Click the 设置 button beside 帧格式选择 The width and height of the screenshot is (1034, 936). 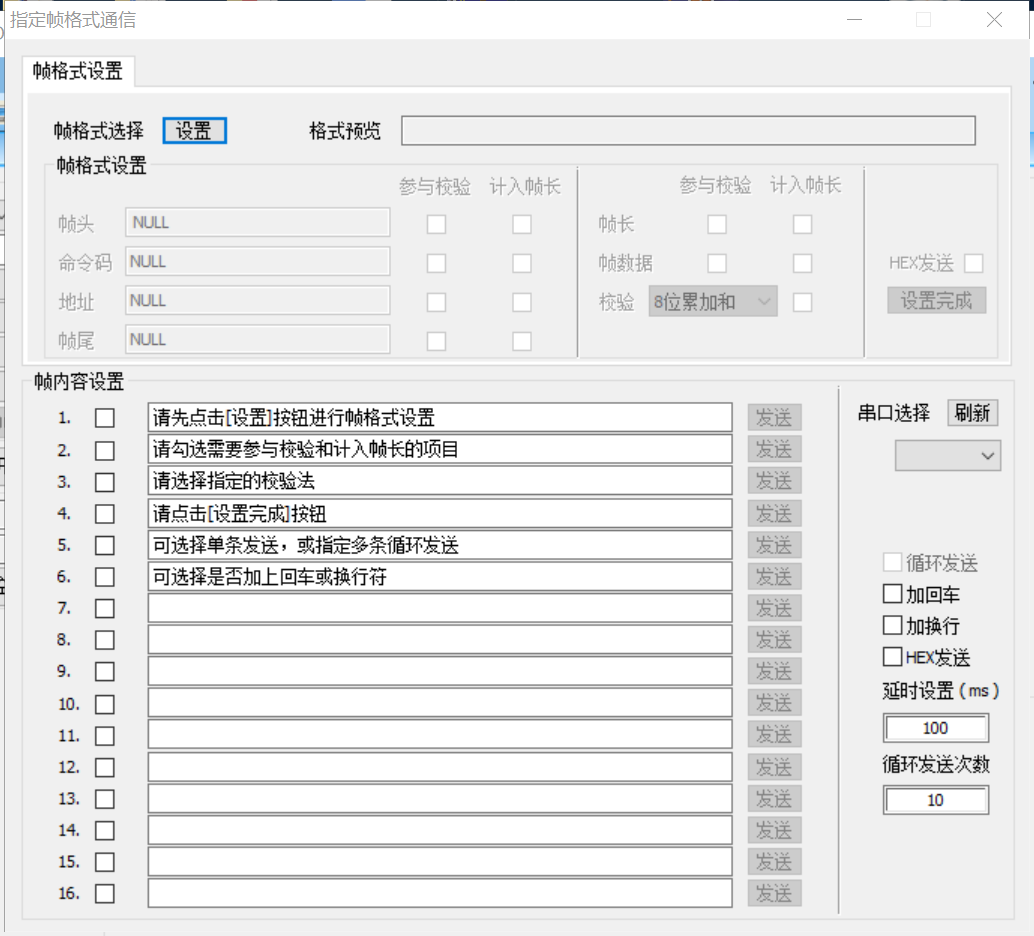tap(195, 131)
